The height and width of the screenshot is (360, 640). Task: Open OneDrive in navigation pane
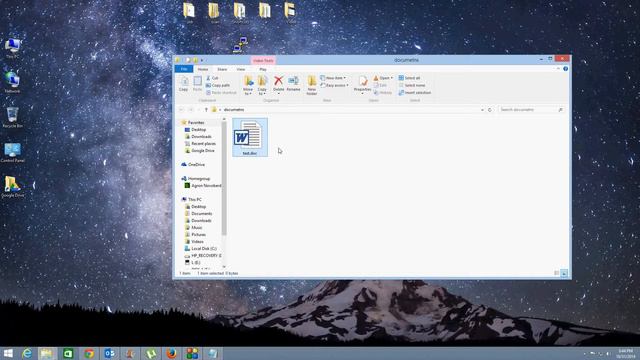(x=196, y=164)
